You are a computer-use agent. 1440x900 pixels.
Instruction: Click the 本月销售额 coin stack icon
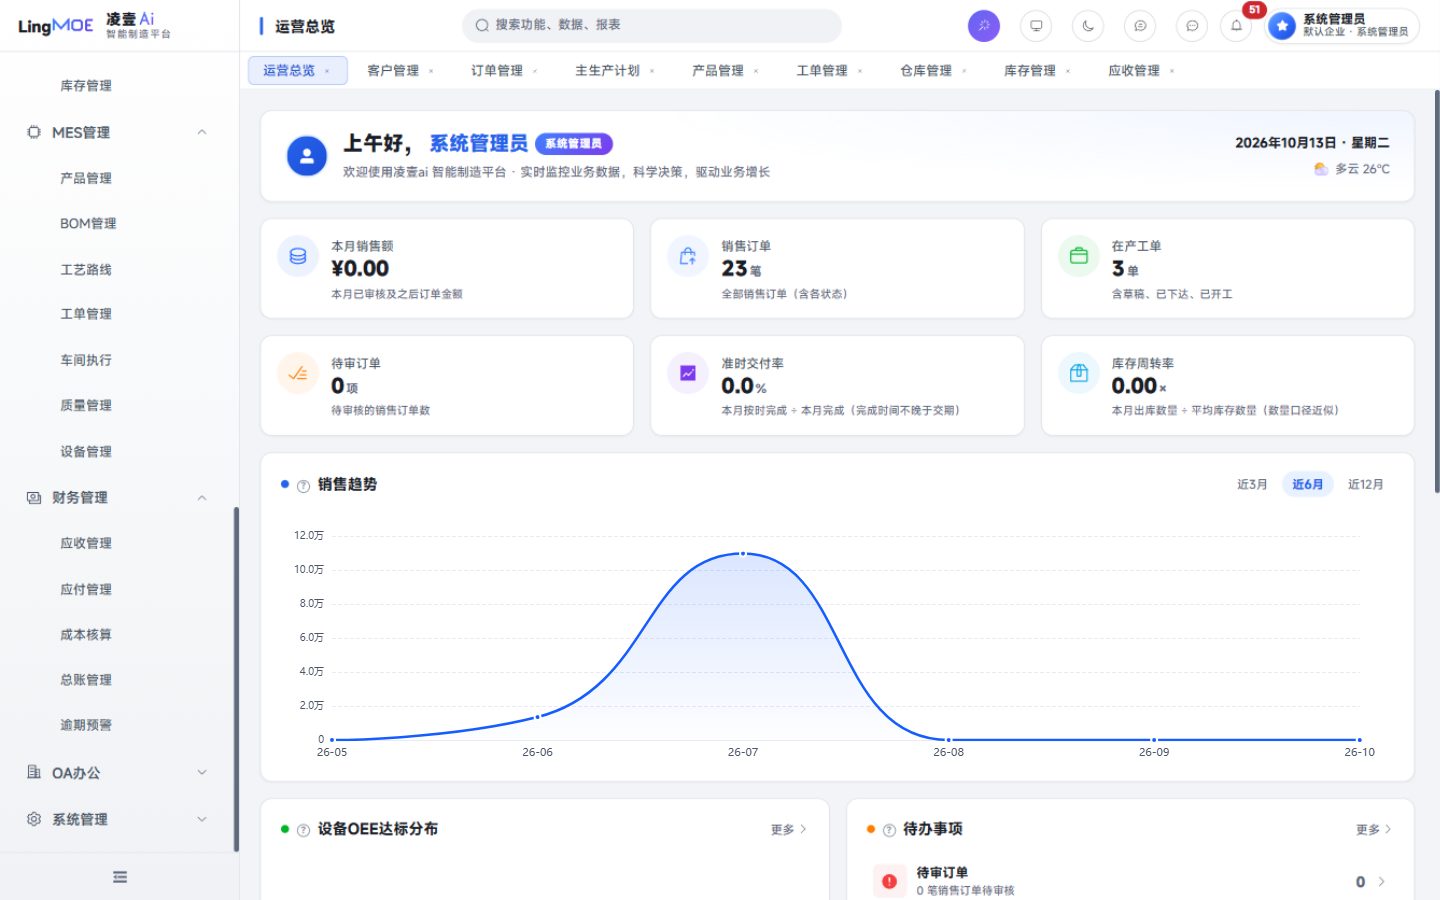coord(298,257)
